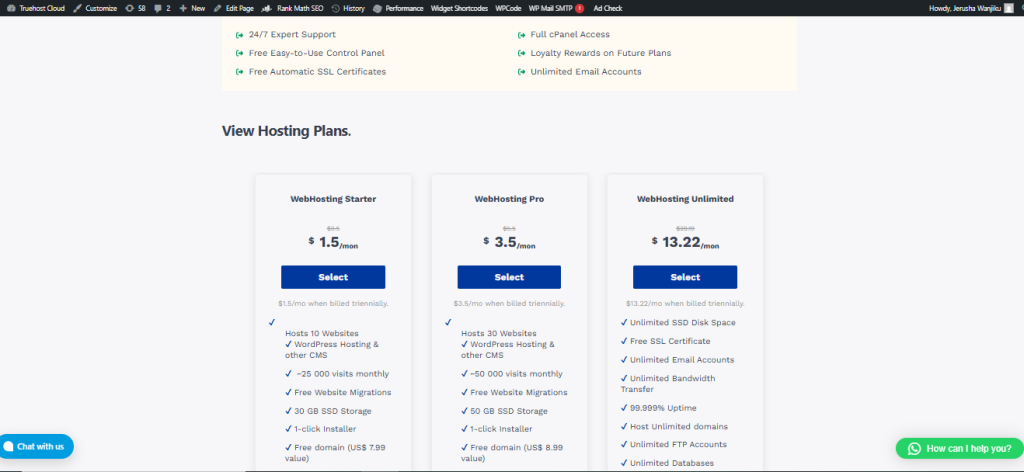The width and height of the screenshot is (1024, 472).
Task: Click Unlimited FTP Accounts feature
Action: [679, 445]
